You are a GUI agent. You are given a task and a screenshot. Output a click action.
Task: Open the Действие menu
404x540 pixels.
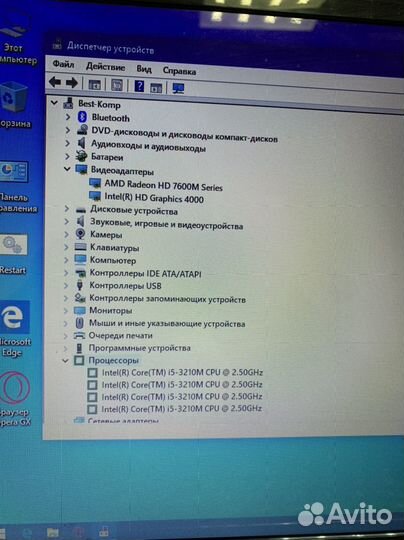pyautogui.click(x=105, y=66)
